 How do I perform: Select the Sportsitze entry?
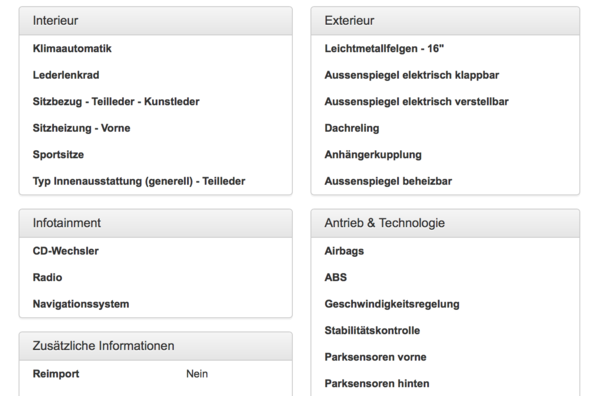58,155
